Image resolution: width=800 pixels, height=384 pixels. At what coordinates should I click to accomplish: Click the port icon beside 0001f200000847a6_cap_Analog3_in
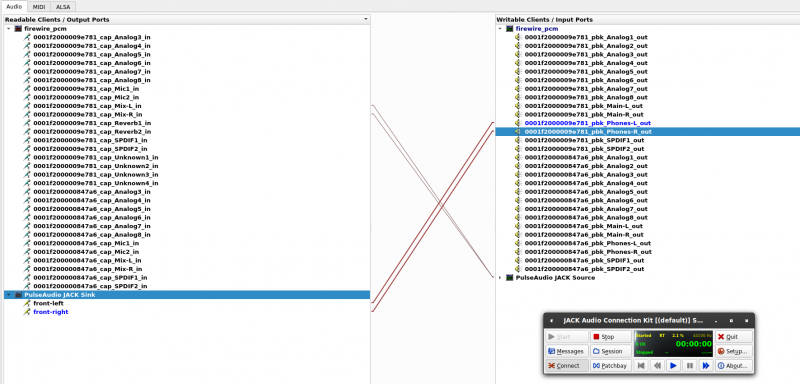point(27,192)
